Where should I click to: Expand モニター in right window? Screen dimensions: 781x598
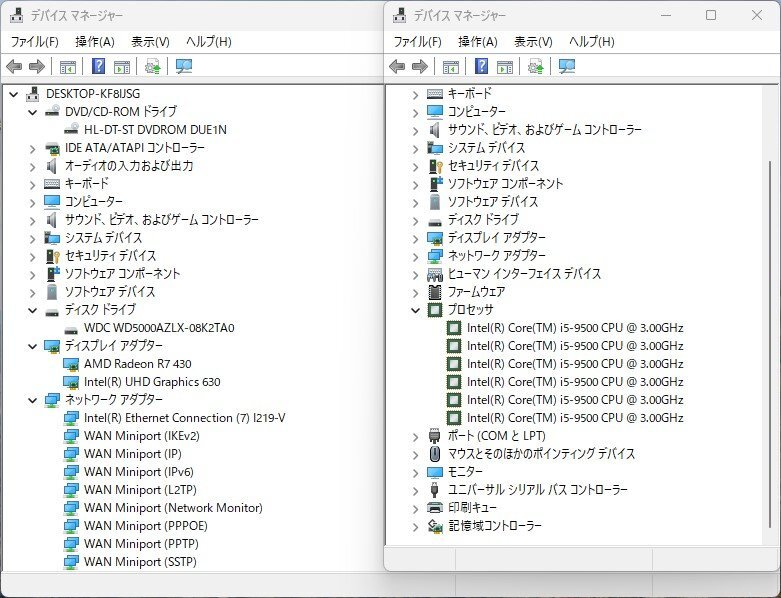415,472
